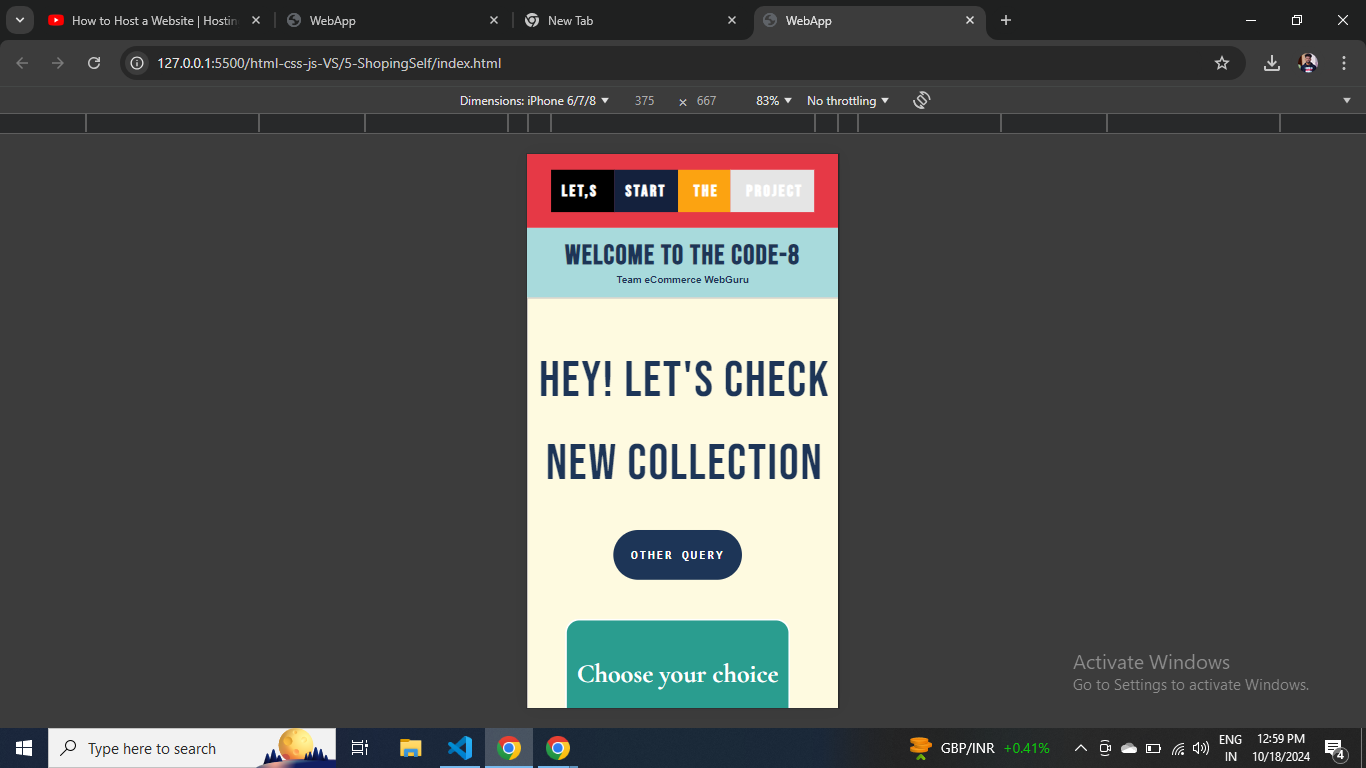Close the New Tab tab
This screenshot has height=768, width=1366.
pos(732,20)
